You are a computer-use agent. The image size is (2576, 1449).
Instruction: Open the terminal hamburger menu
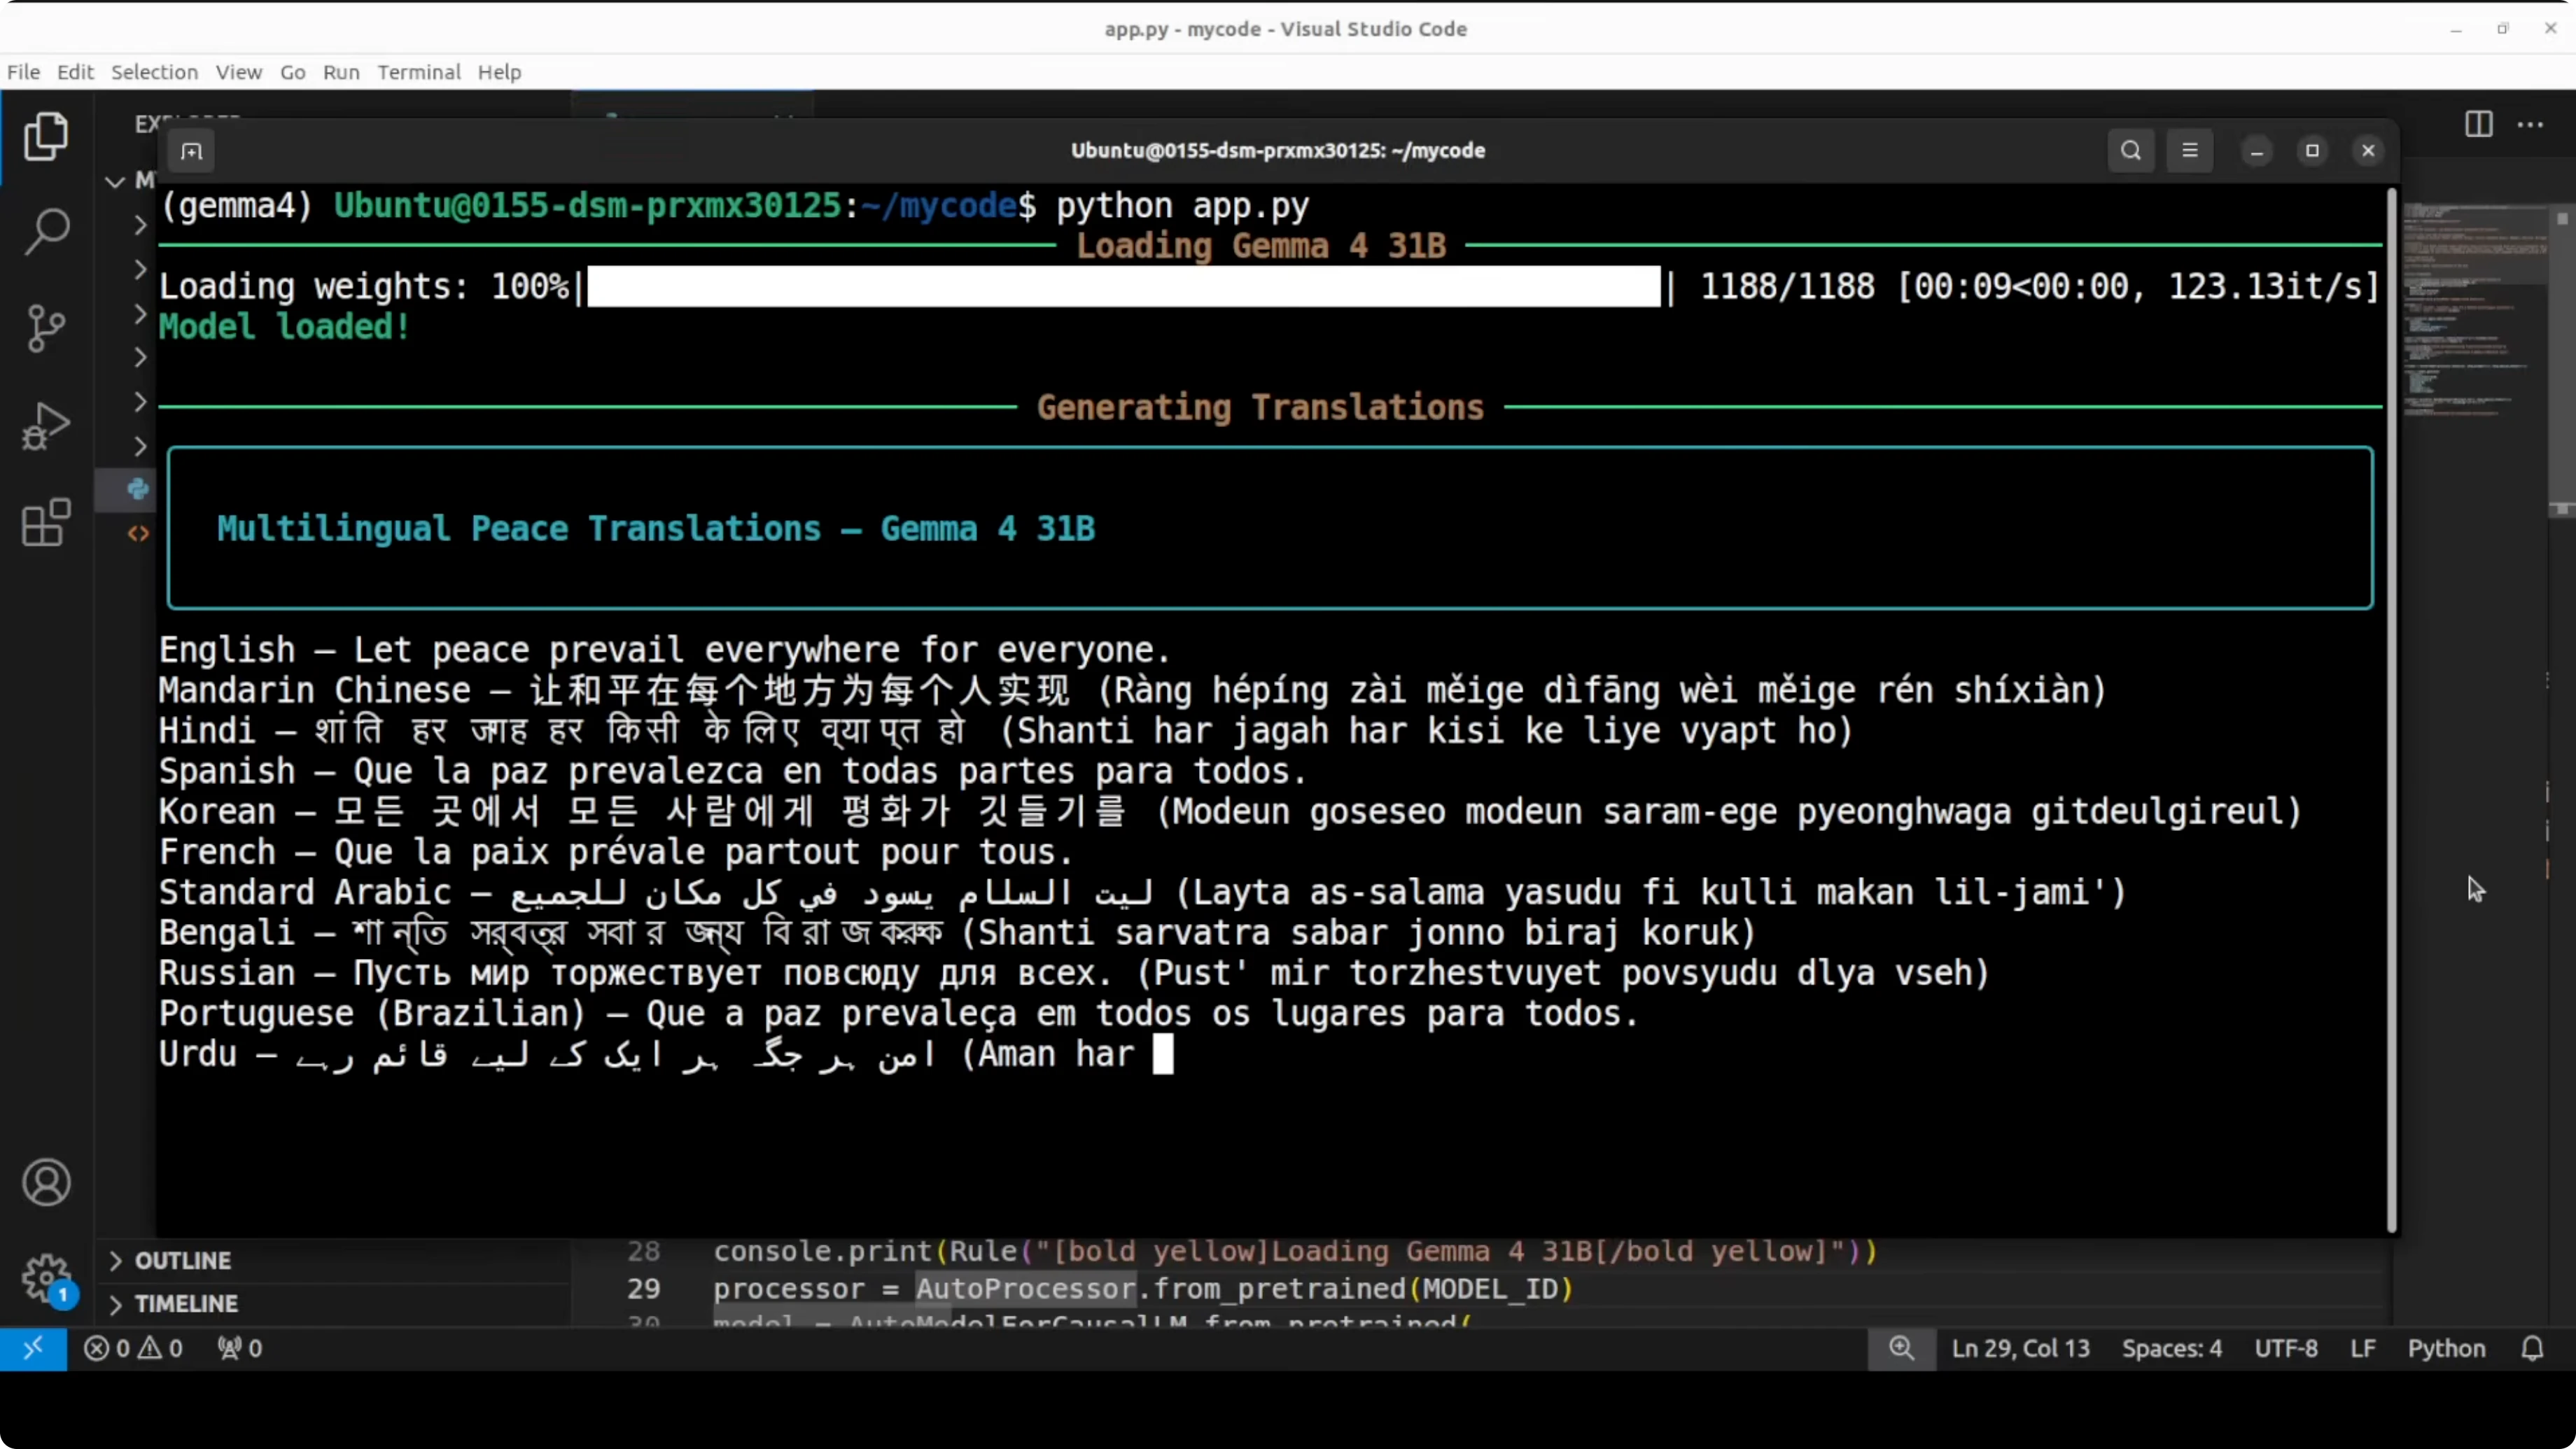tap(2190, 151)
